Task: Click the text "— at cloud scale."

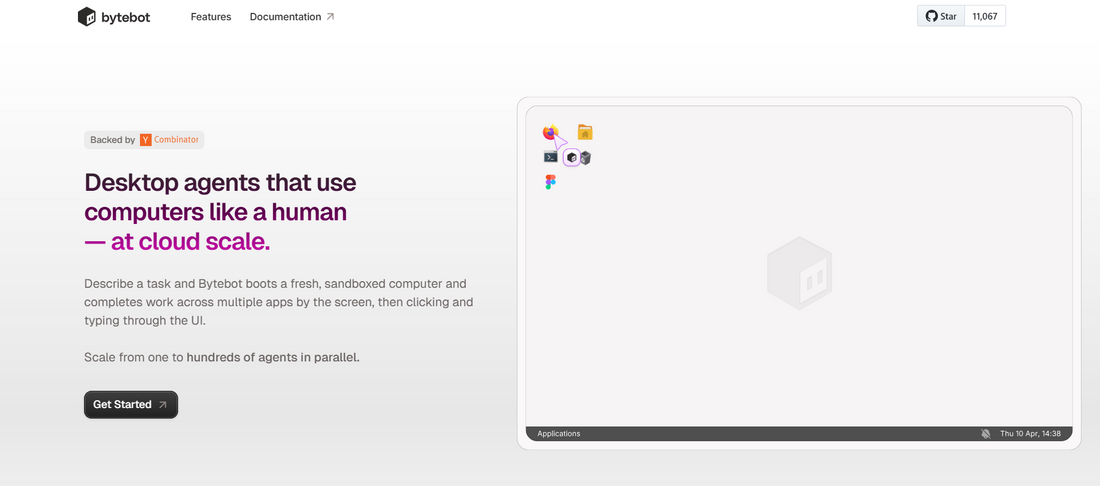Action: click(177, 242)
